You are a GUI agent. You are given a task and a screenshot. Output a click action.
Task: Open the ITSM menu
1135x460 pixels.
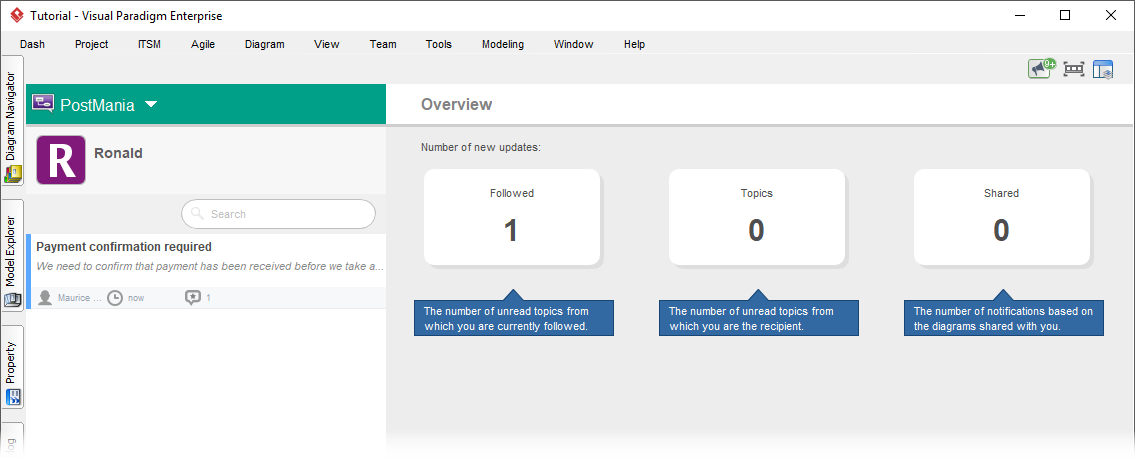coord(149,44)
